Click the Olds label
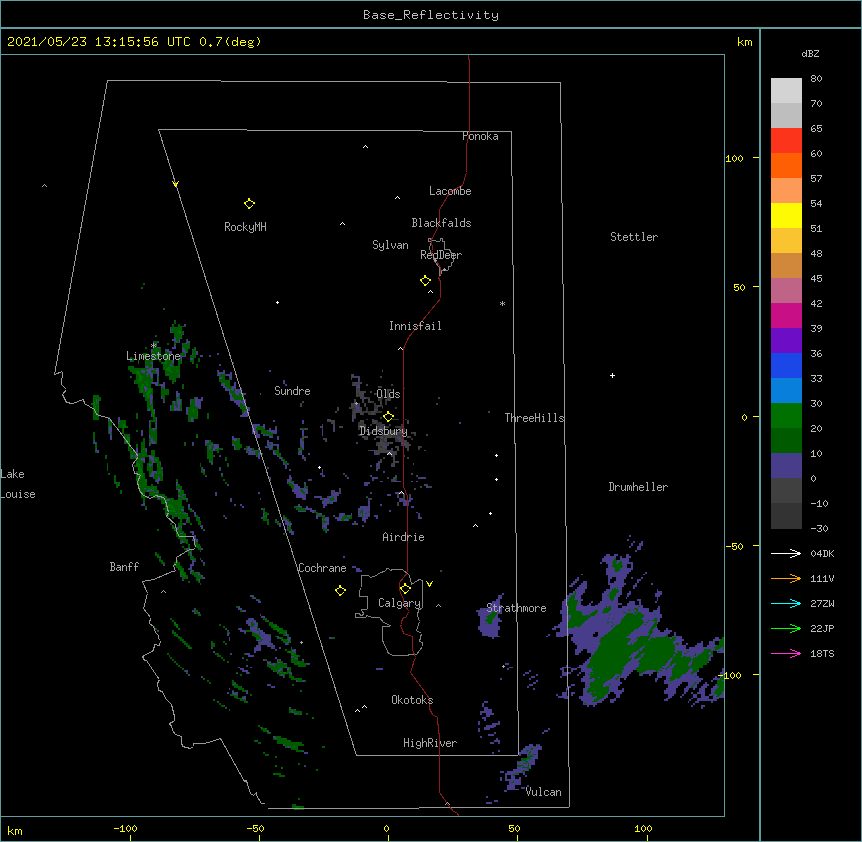This screenshot has width=862, height=842. [388, 394]
